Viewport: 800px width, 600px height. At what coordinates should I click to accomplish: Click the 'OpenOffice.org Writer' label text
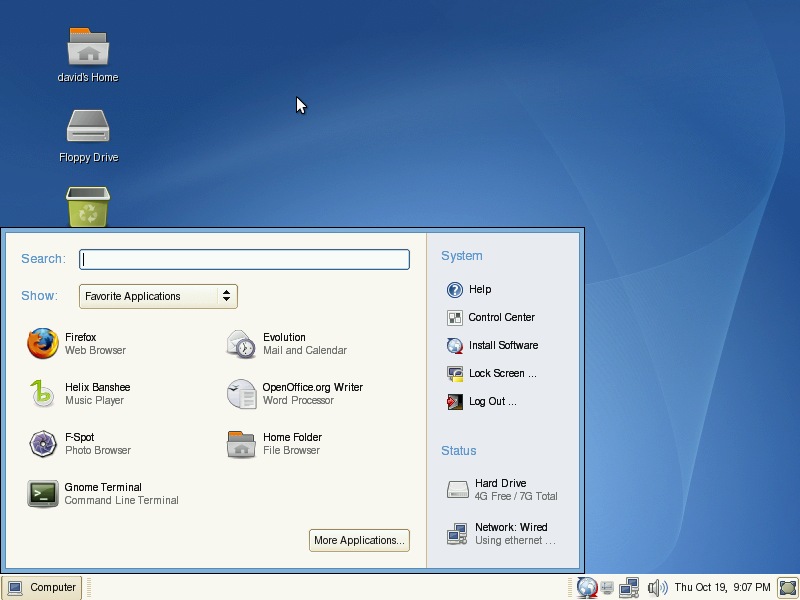tap(313, 387)
